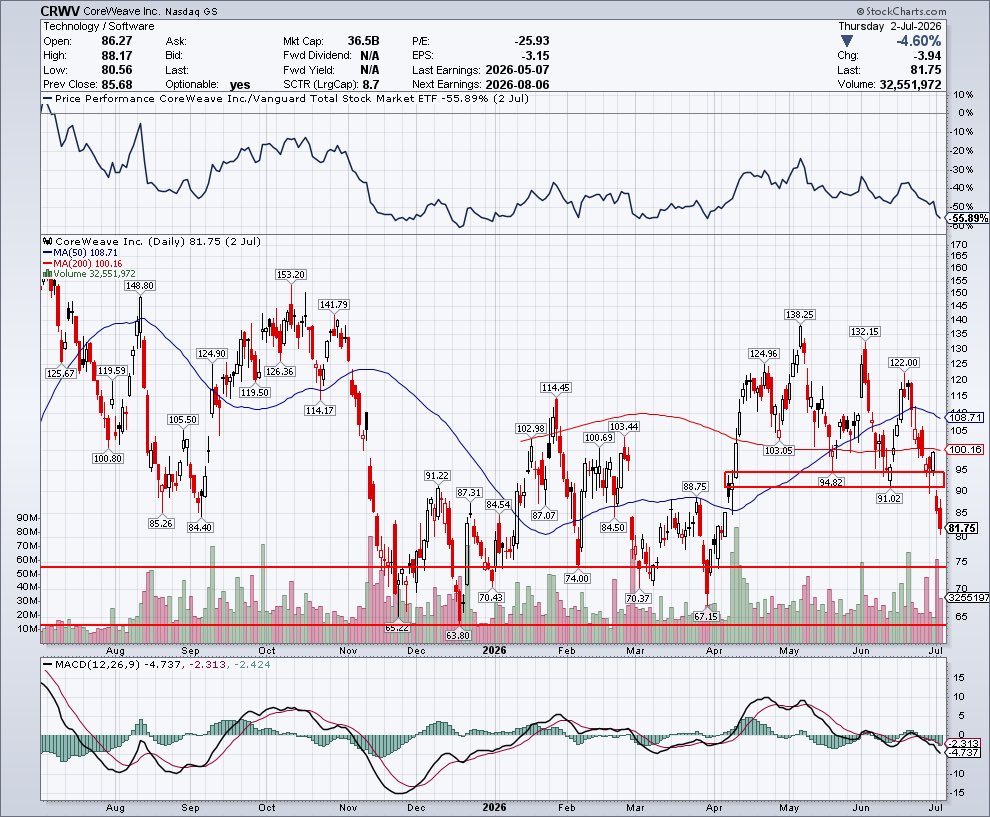Click the 125.67 price label

pos(61,373)
